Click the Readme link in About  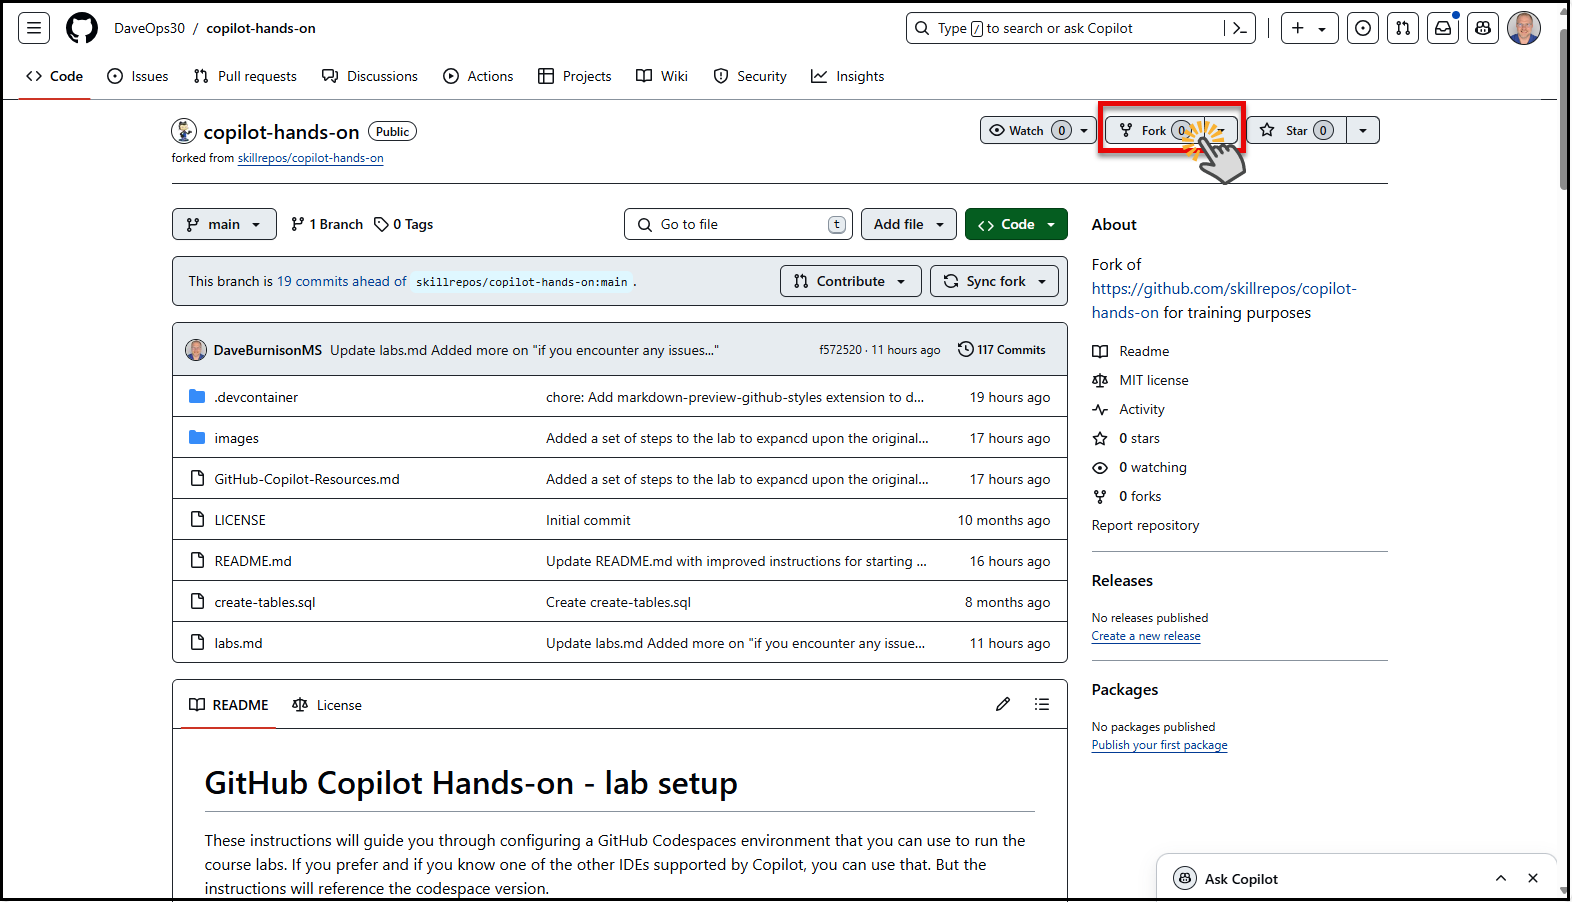point(1144,351)
